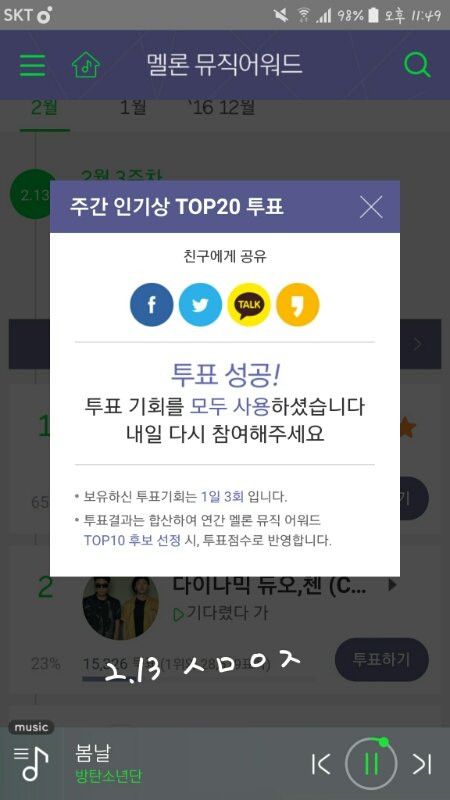Image resolution: width=450 pixels, height=800 pixels.
Task: Skip to previous track
Action: (x=320, y=764)
